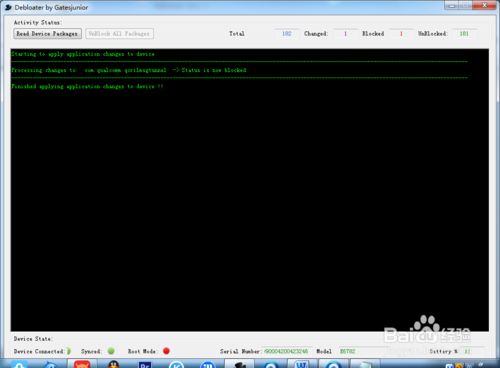Screen dimensions: 500x368
Task: Close the Debloater window
Action: [x=484, y=5]
